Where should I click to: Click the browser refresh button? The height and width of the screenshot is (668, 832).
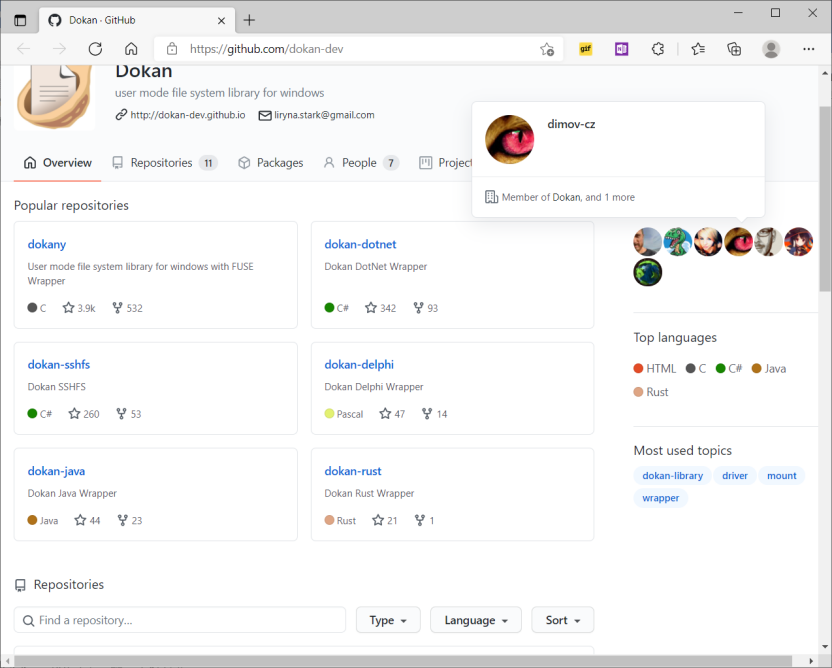95,49
